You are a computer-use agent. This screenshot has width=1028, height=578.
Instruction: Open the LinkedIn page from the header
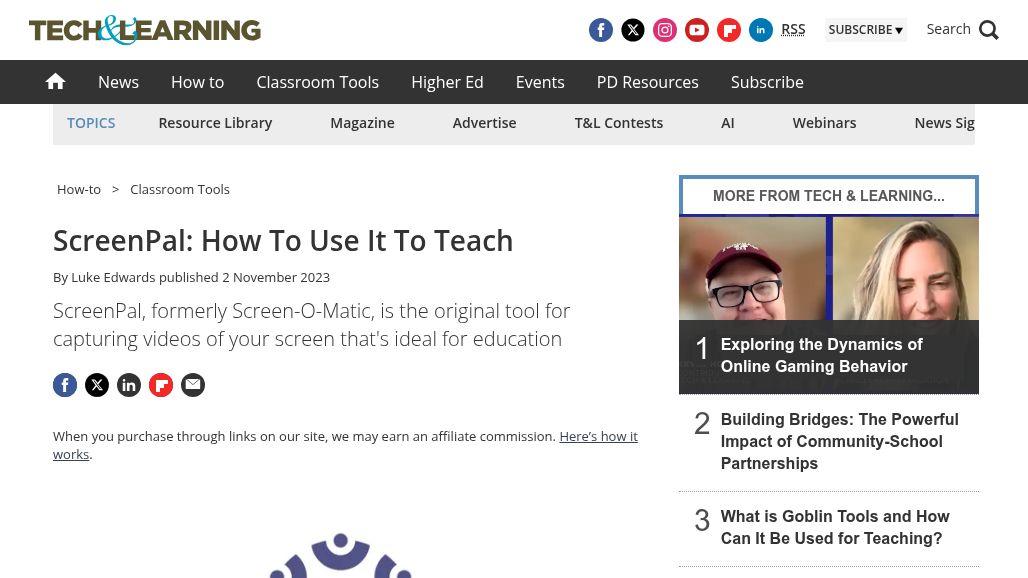(x=760, y=30)
